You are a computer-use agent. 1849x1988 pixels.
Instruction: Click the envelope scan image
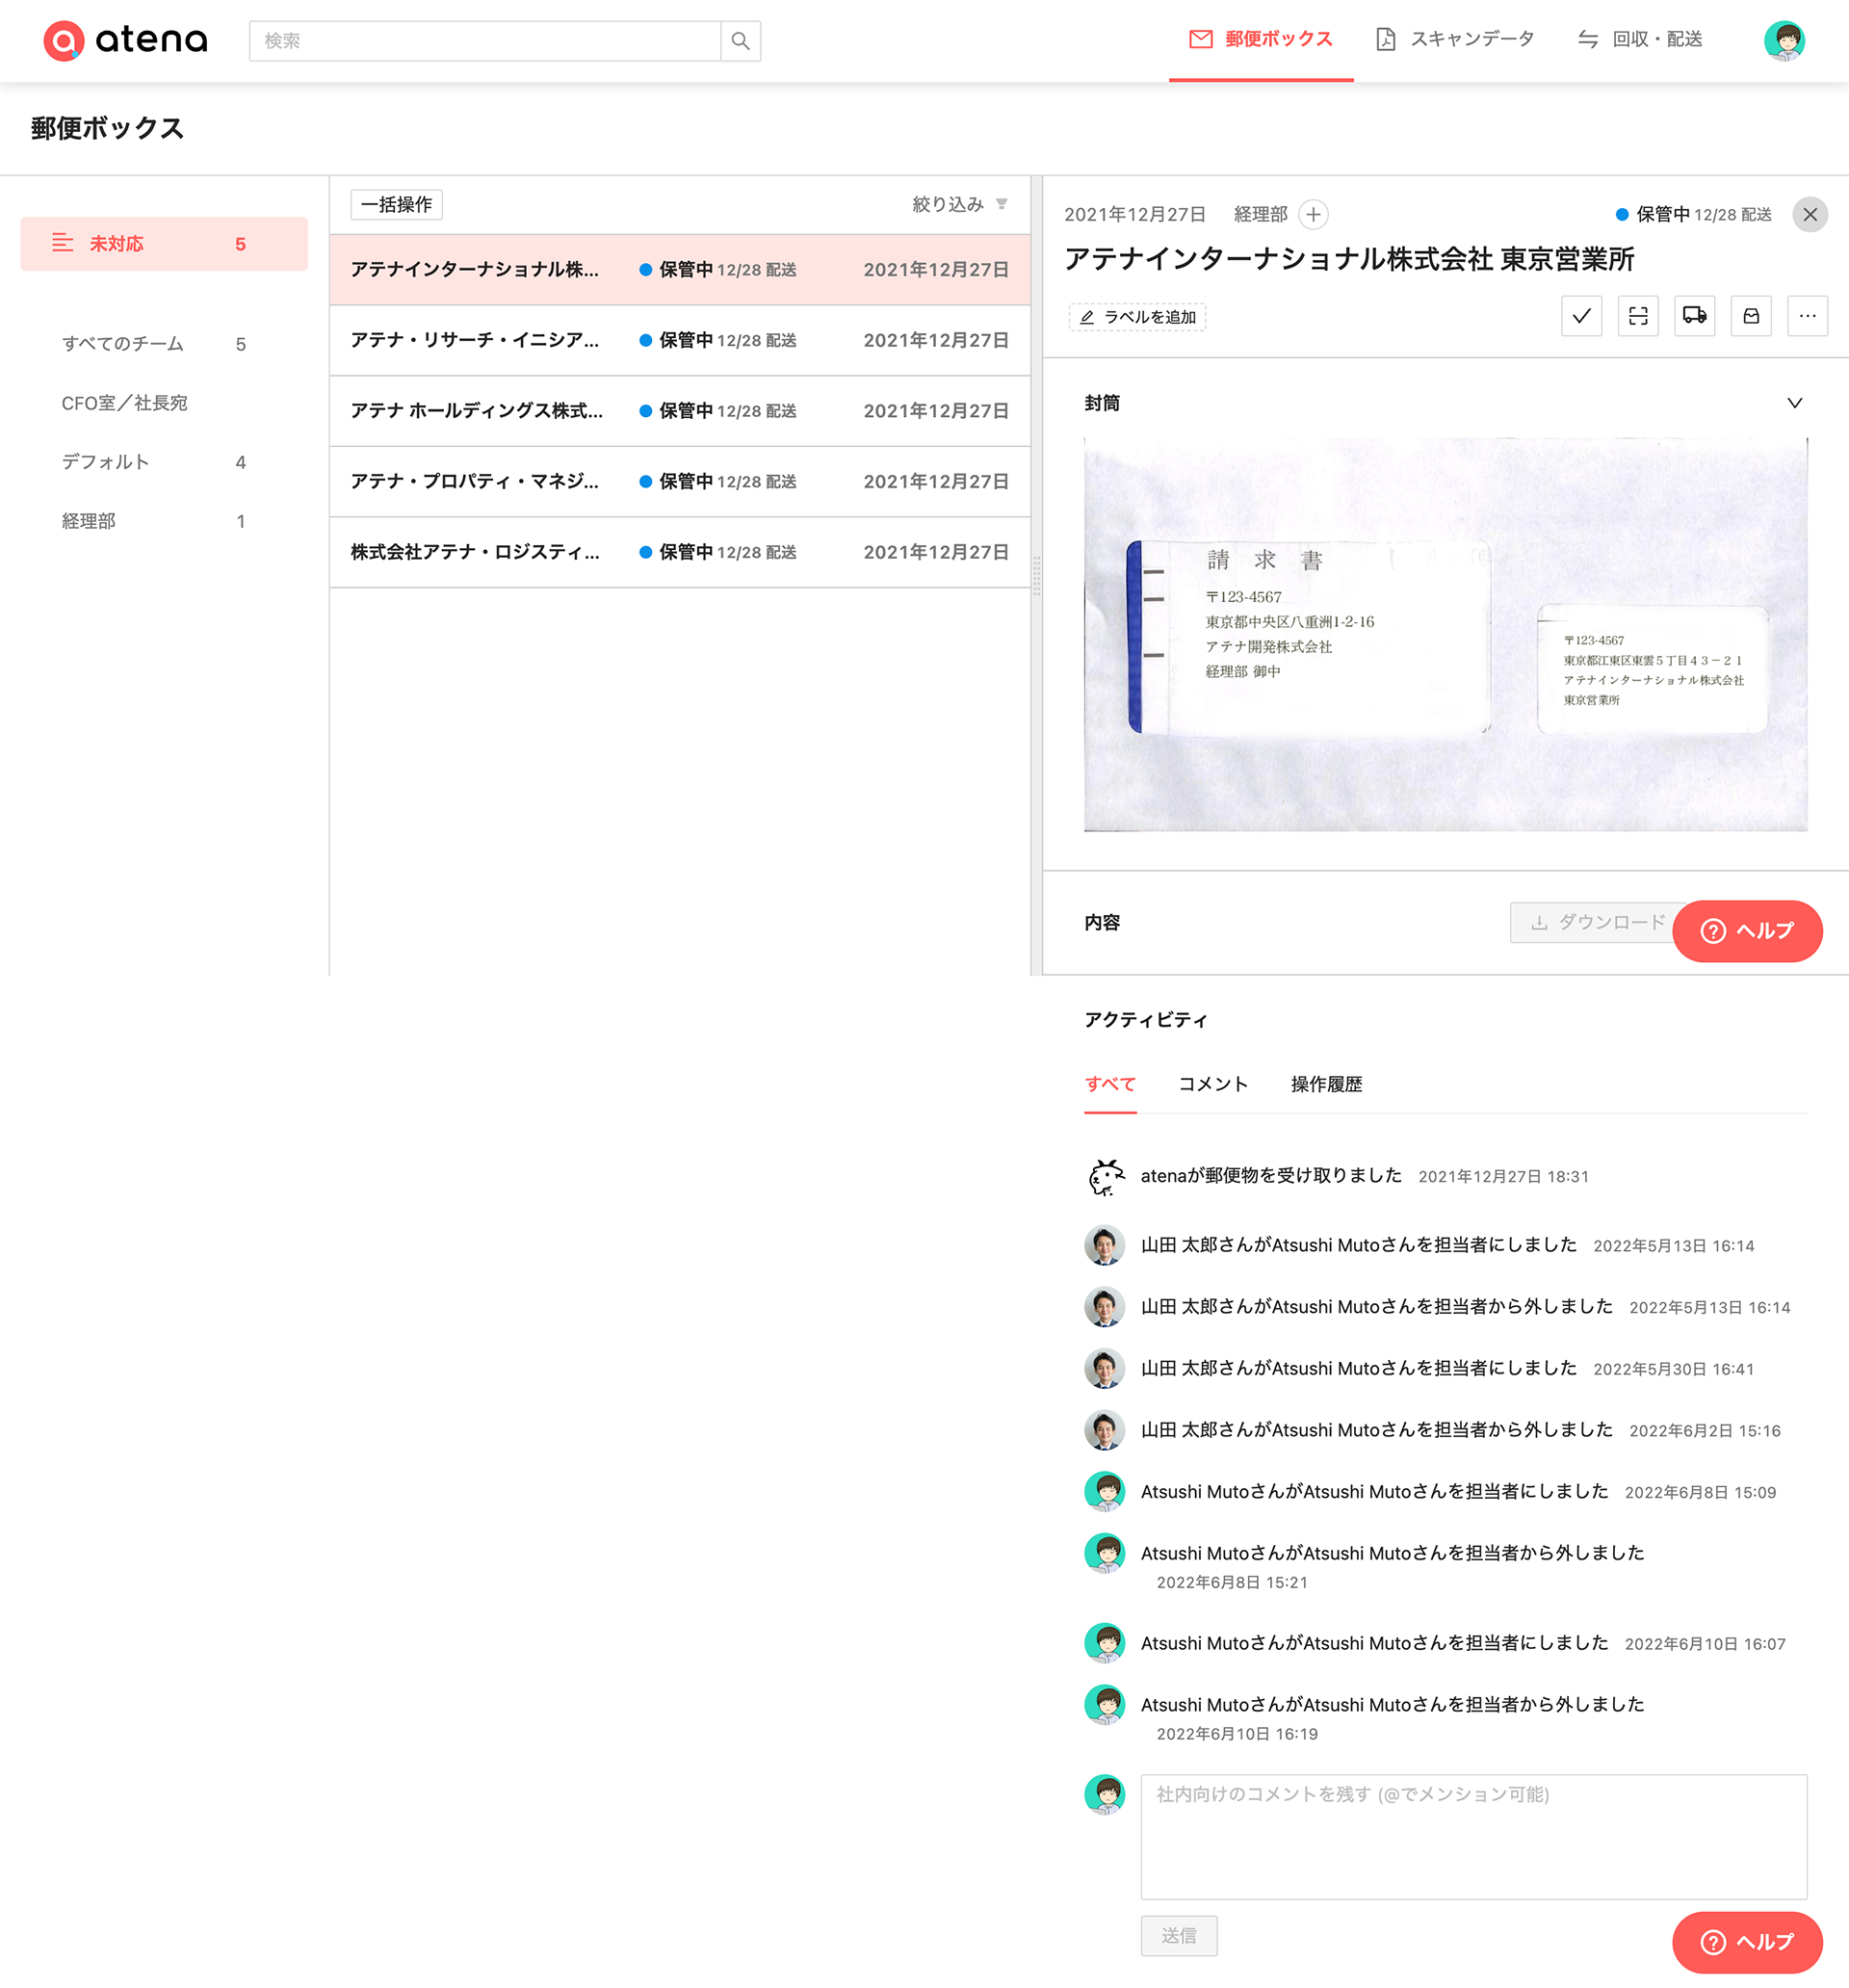(1445, 634)
